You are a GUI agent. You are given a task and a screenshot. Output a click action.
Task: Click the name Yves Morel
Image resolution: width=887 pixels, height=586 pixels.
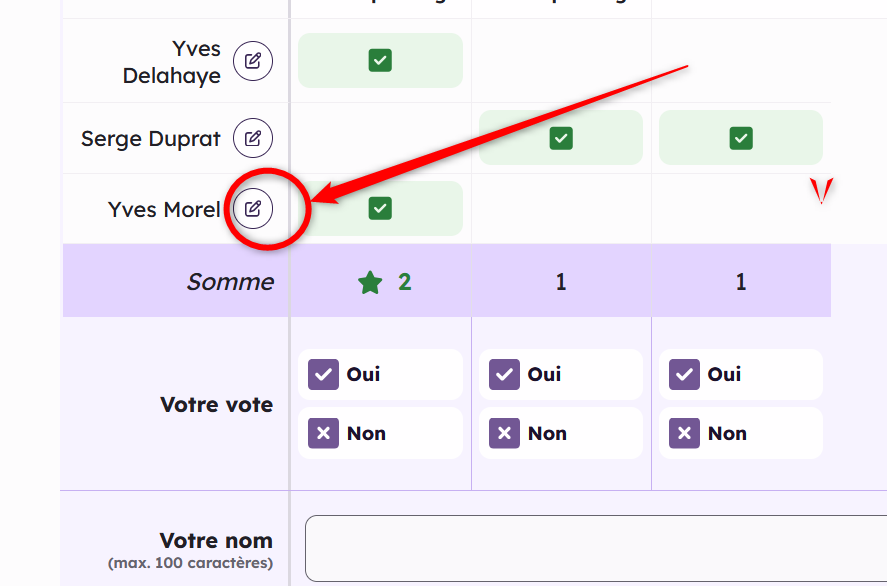pos(164,210)
